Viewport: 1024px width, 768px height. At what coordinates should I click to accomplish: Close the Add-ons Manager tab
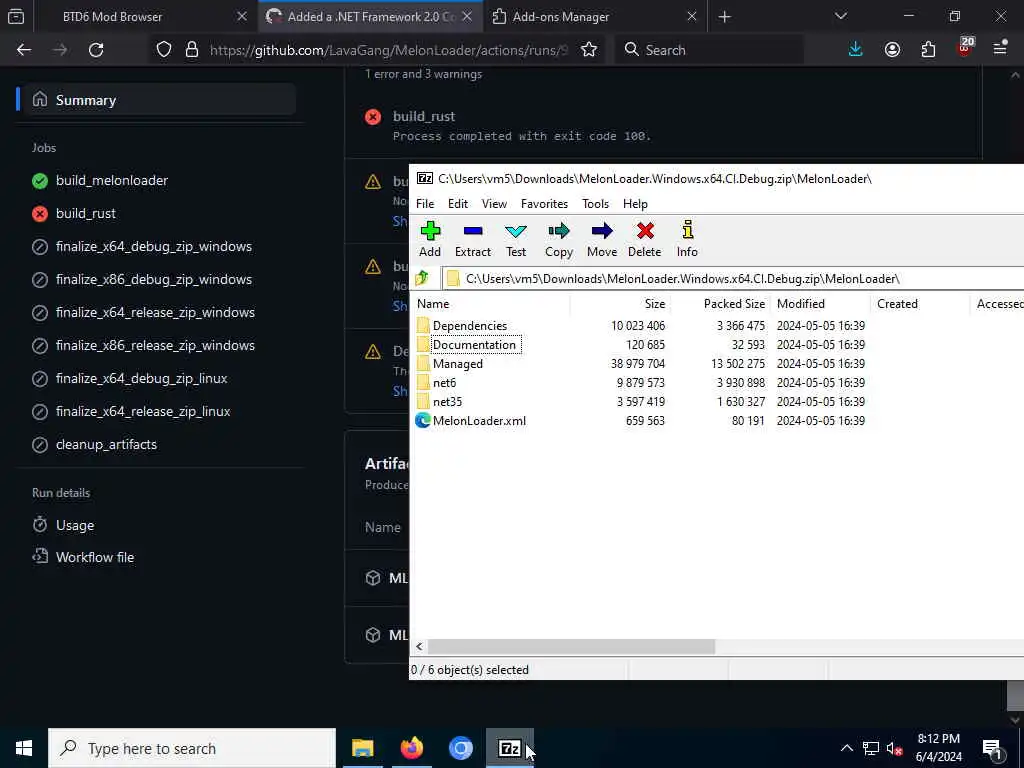[692, 17]
